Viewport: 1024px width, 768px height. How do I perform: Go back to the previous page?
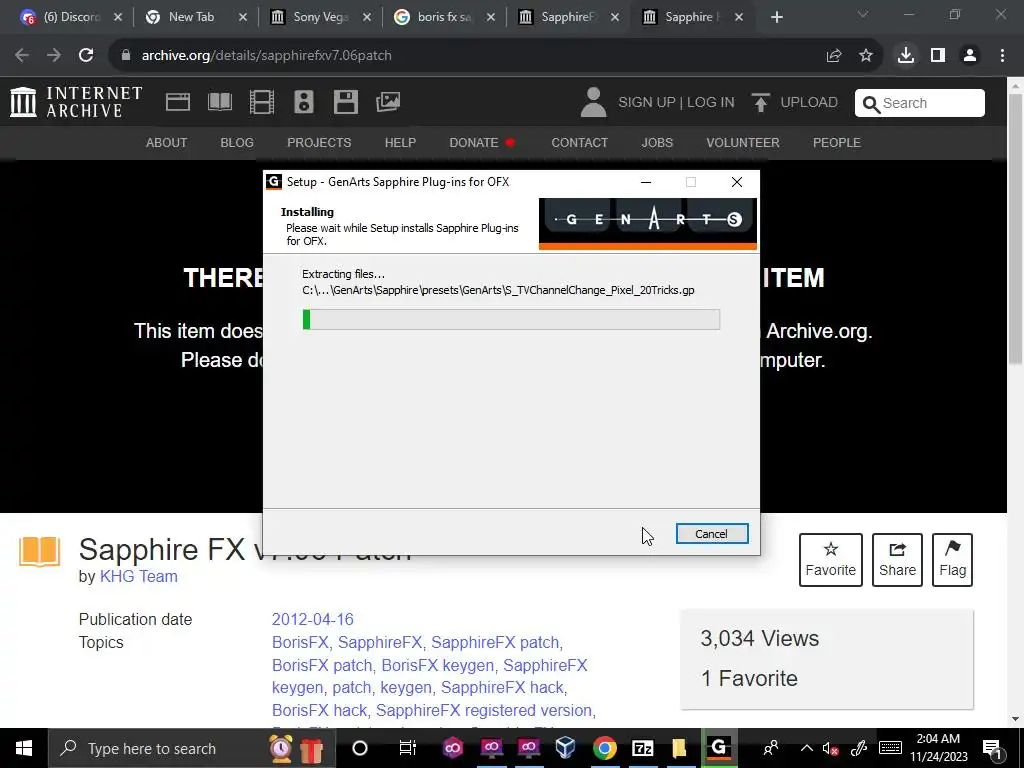pos(22,56)
